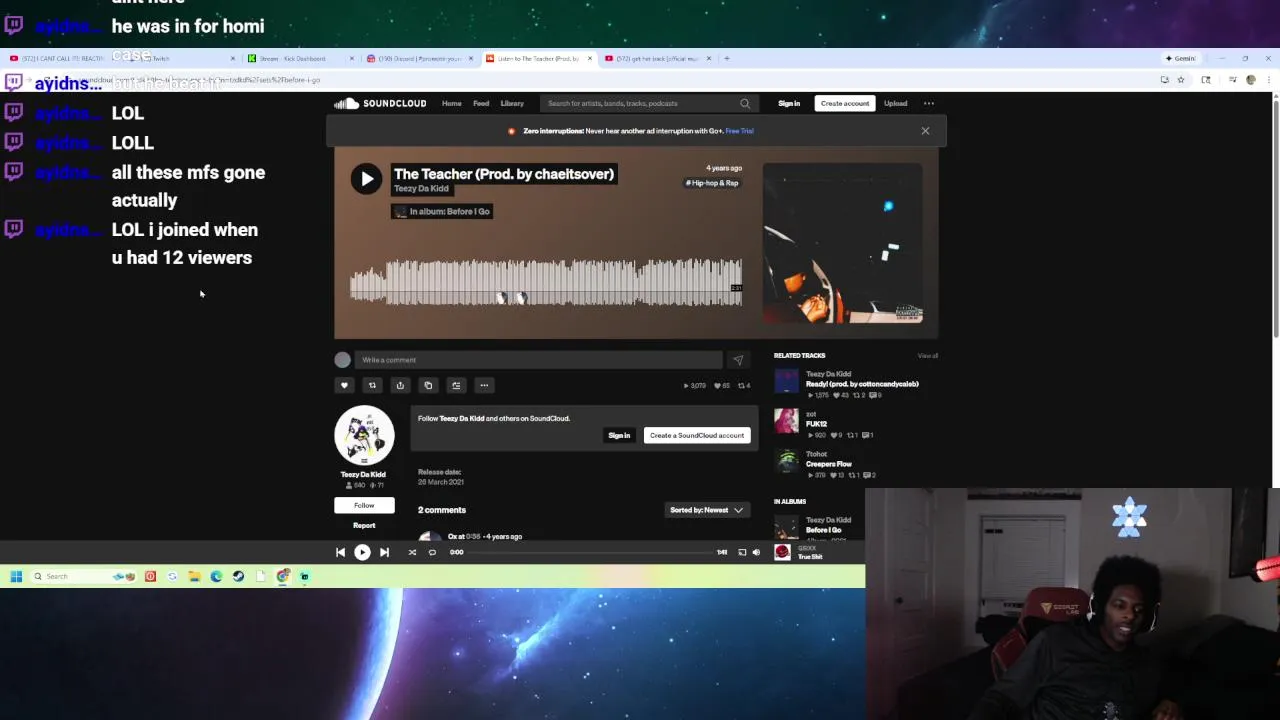Image resolution: width=1280 pixels, height=720 pixels.
Task: Open the Free Trial link in banner
Action: click(740, 131)
